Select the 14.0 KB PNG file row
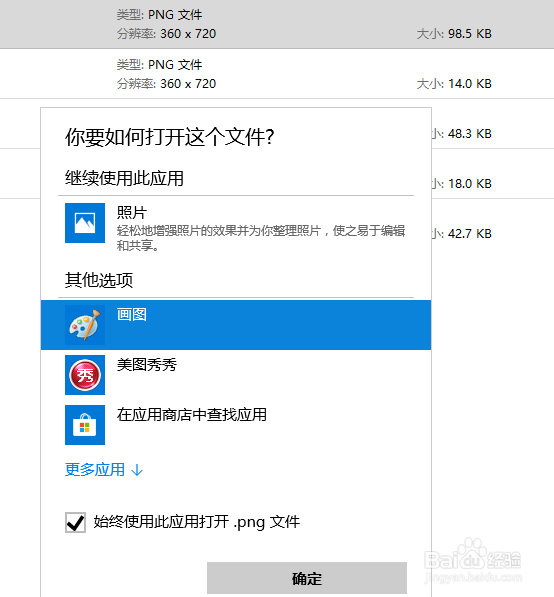Viewport: 554px width, 597px height. click(277, 74)
